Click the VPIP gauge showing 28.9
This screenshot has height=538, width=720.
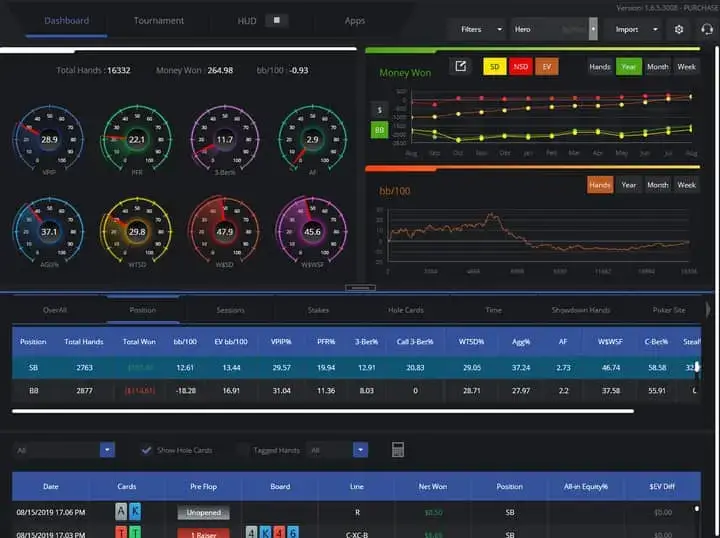49,140
